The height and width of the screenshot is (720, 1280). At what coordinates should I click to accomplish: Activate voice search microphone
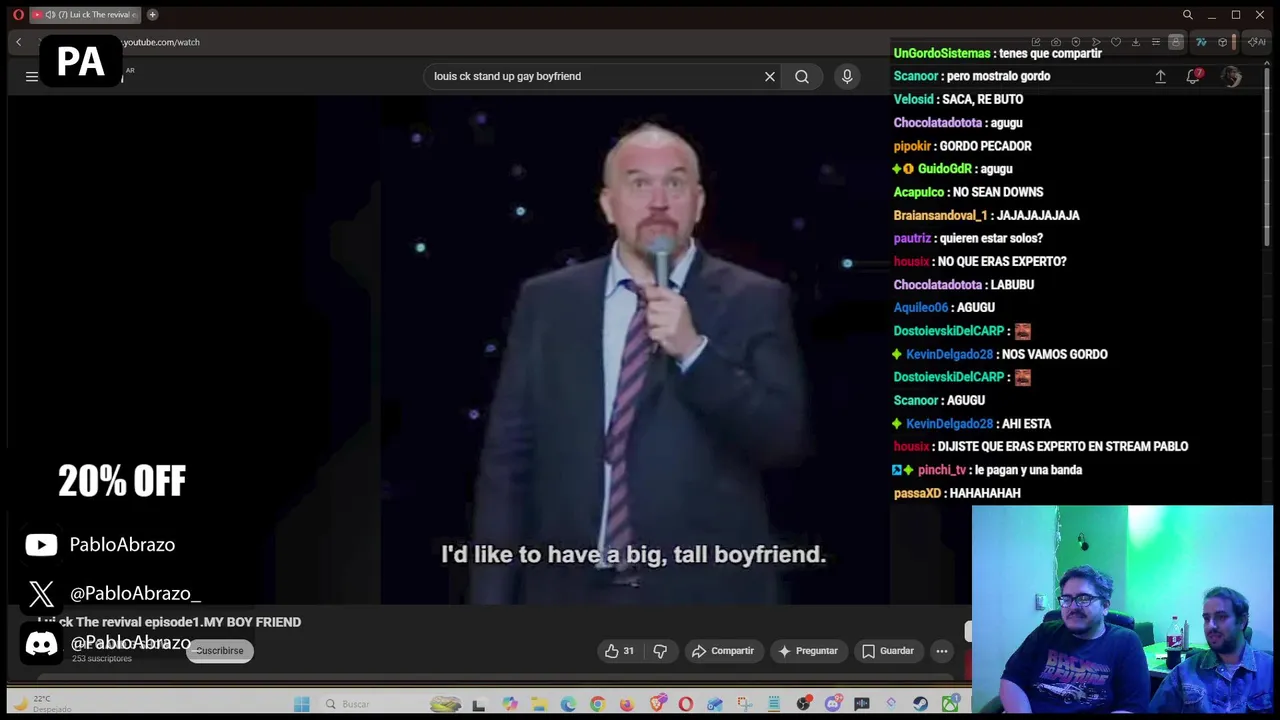pyautogui.click(x=847, y=76)
